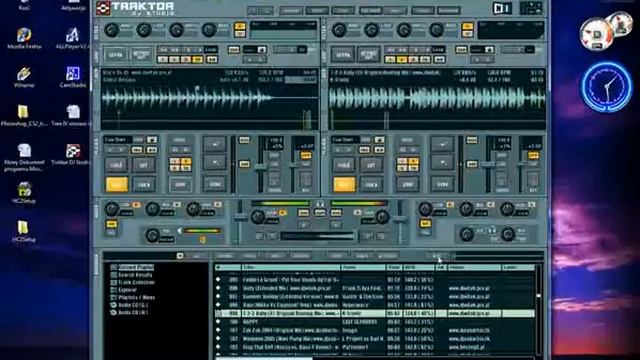Click Audio CD (G:) disc icon

(x=113, y=305)
